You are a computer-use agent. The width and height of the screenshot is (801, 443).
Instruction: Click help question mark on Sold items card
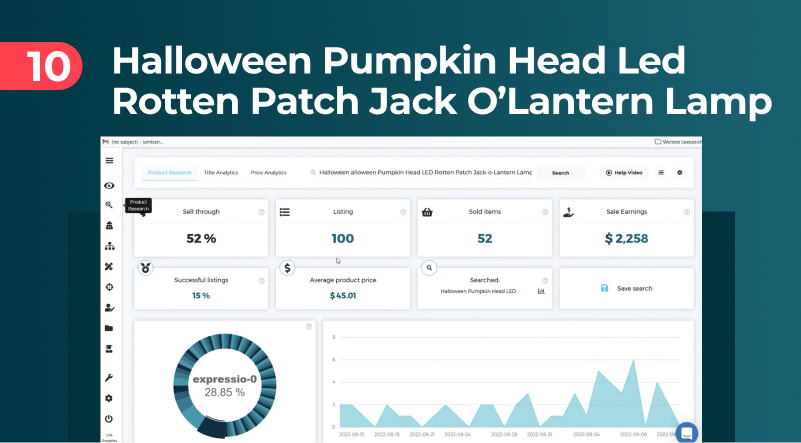point(545,212)
